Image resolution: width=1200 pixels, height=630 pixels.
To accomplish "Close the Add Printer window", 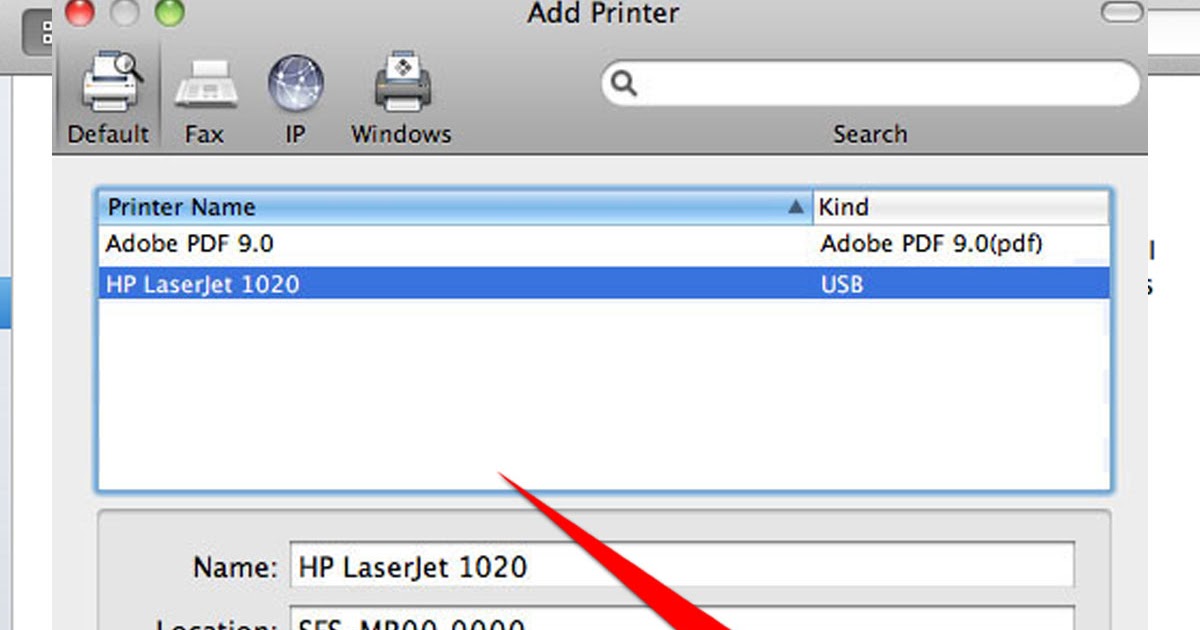I will (x=79, y=13).
